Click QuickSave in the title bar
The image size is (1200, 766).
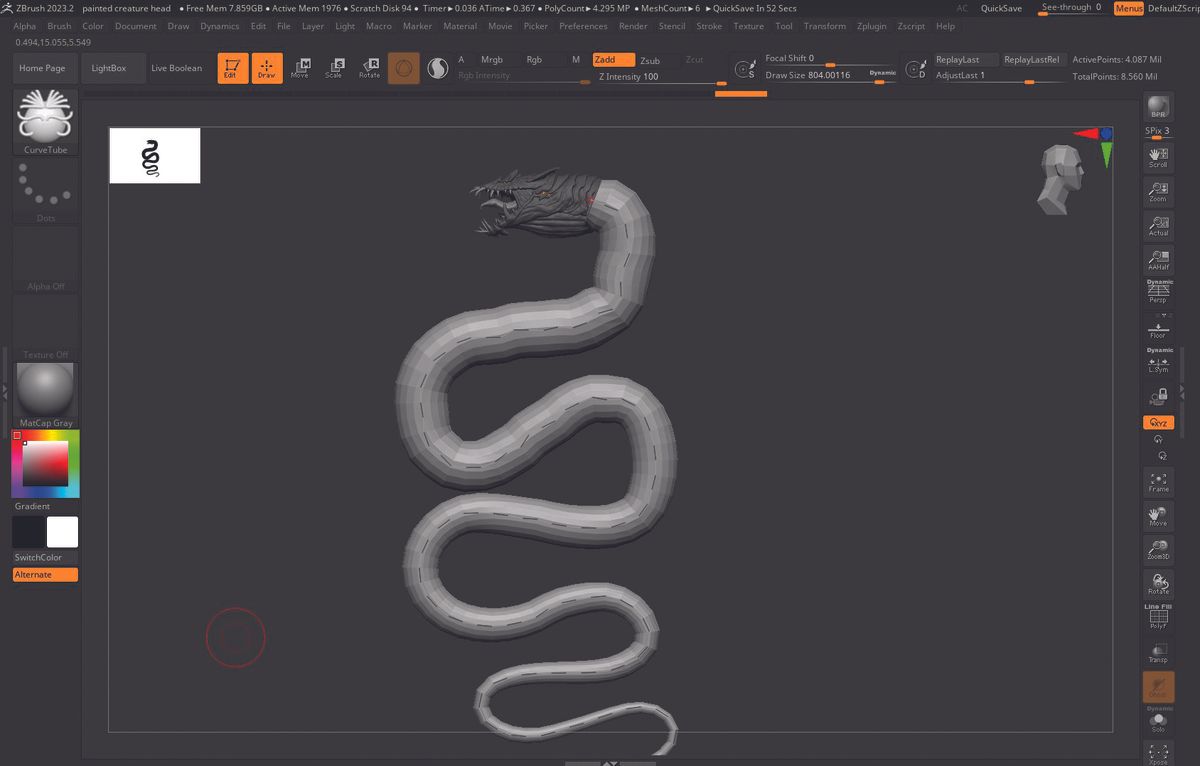click(1000, 8)
